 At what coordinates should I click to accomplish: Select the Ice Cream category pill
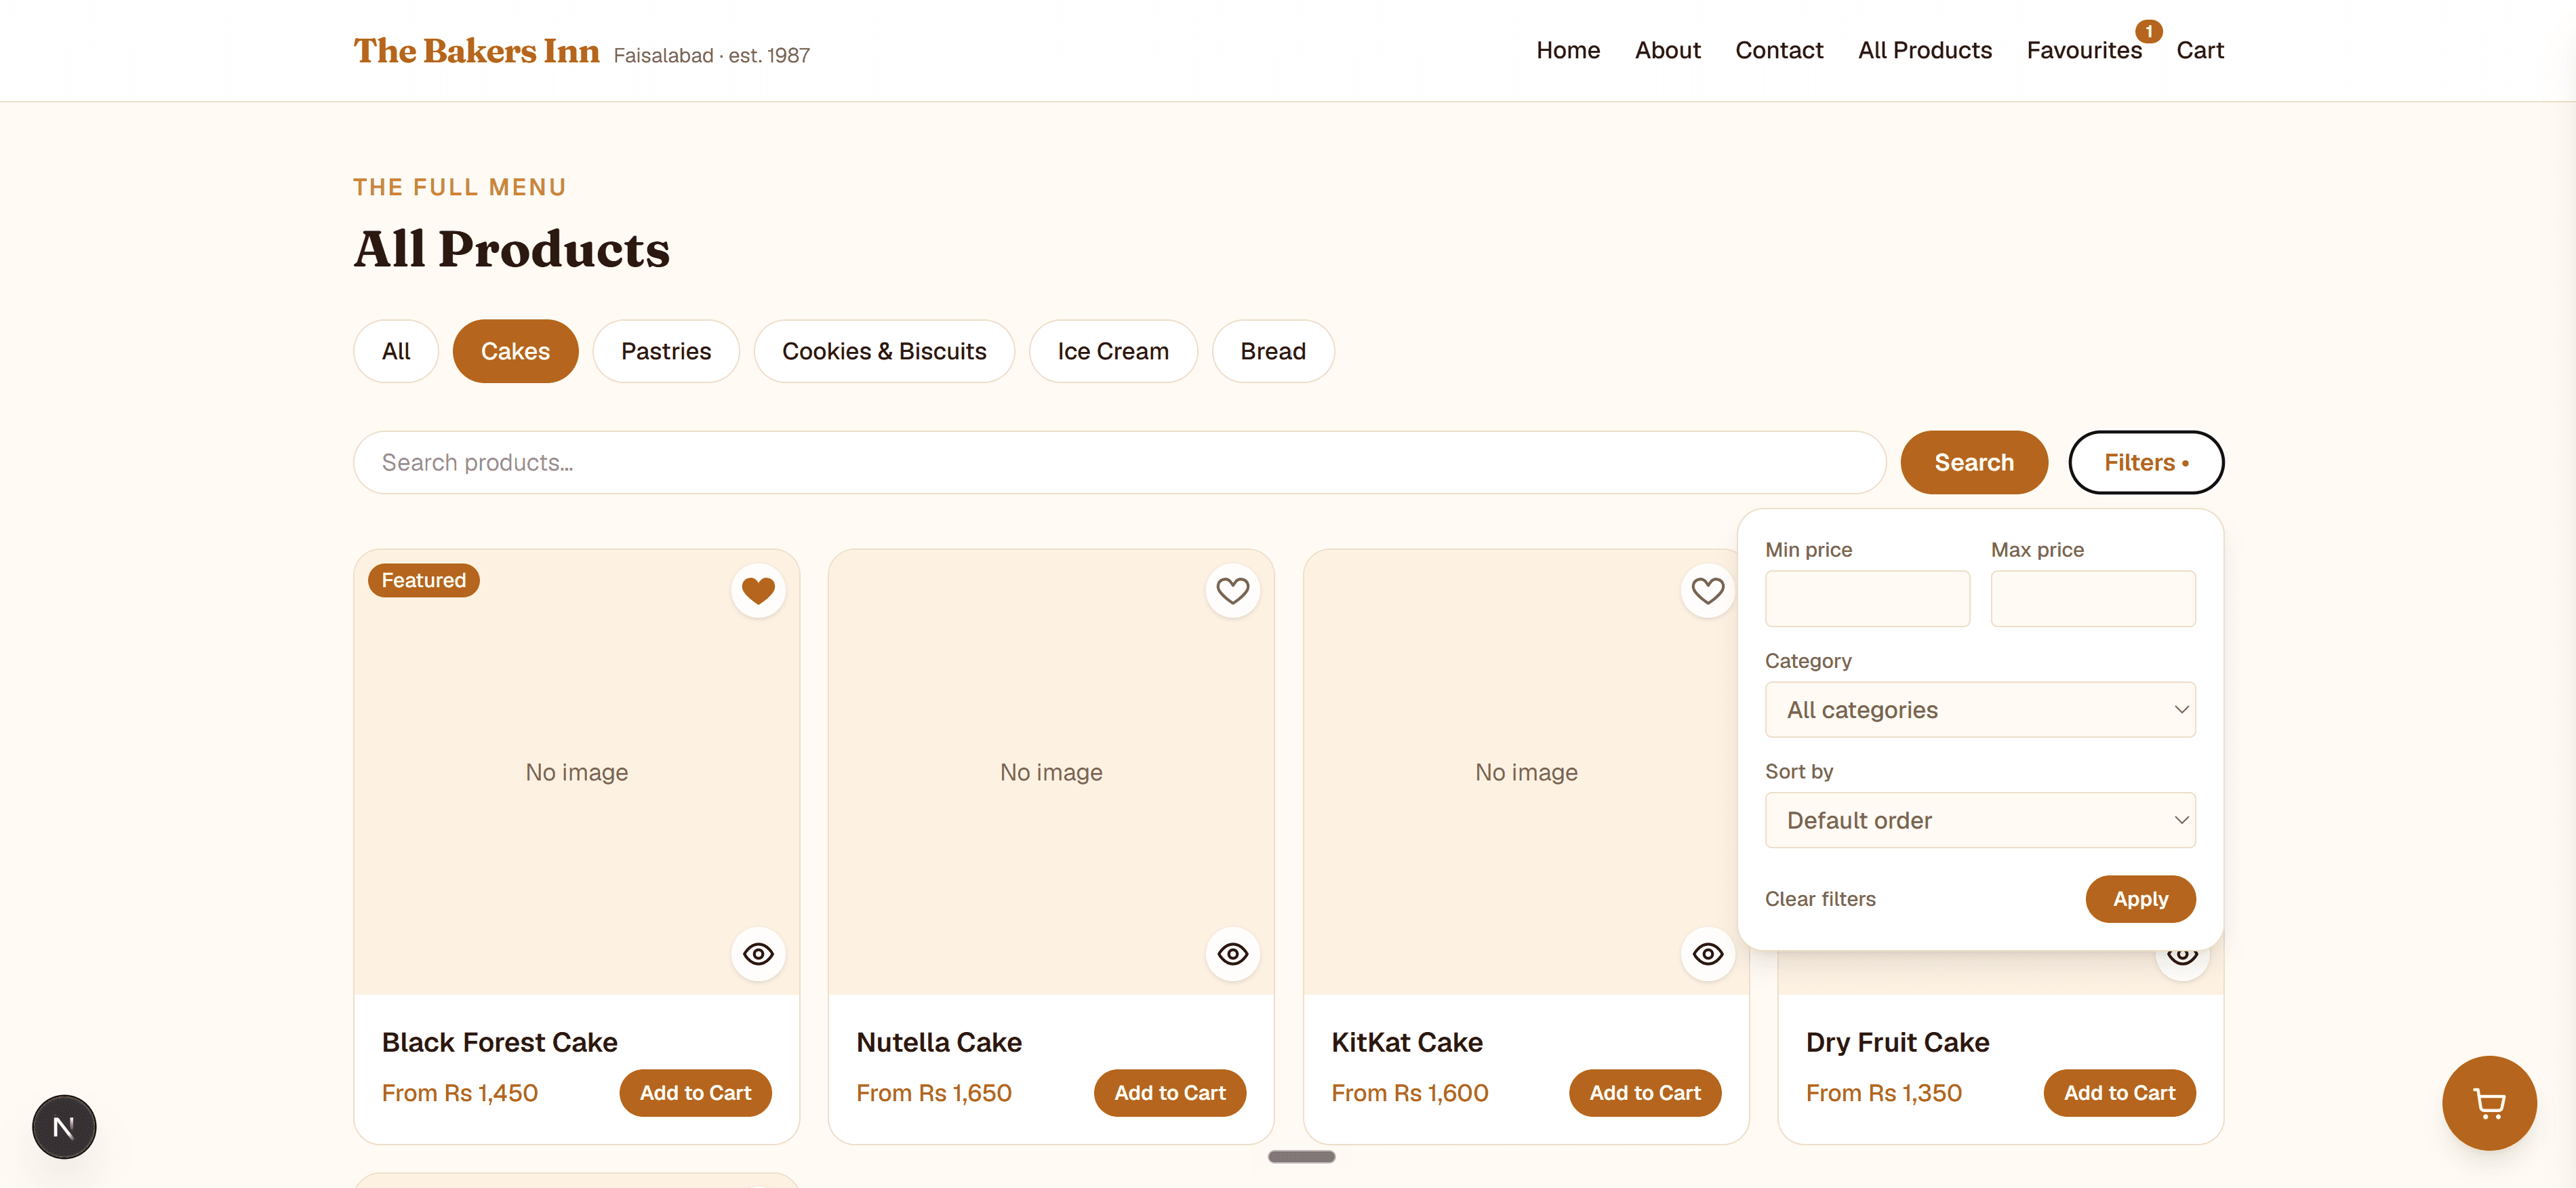click(1113, 351)
